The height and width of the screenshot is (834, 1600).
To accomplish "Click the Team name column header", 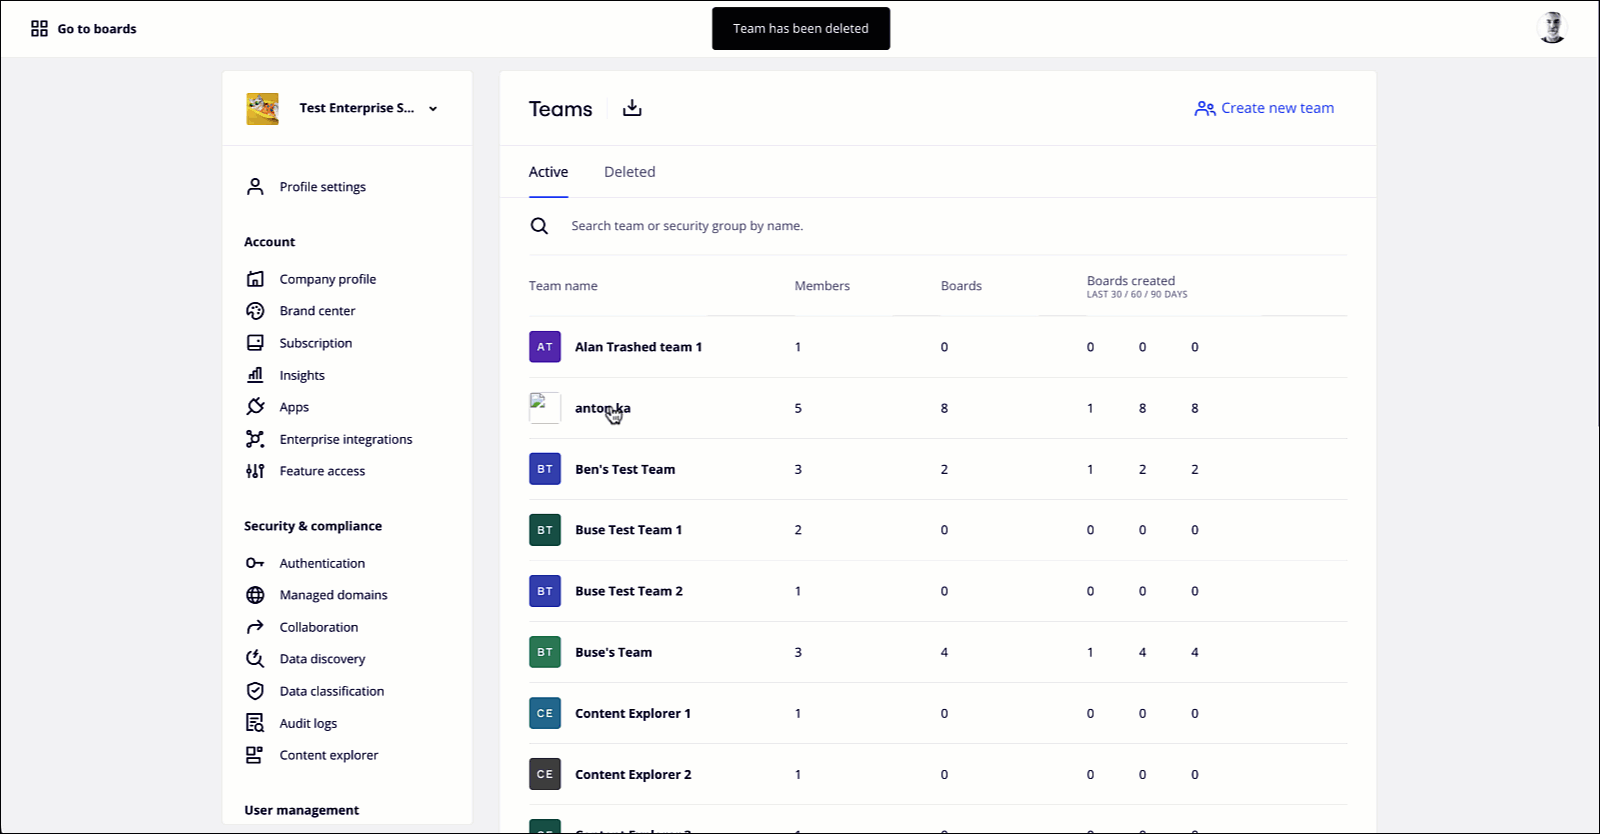I will [563, 286].
